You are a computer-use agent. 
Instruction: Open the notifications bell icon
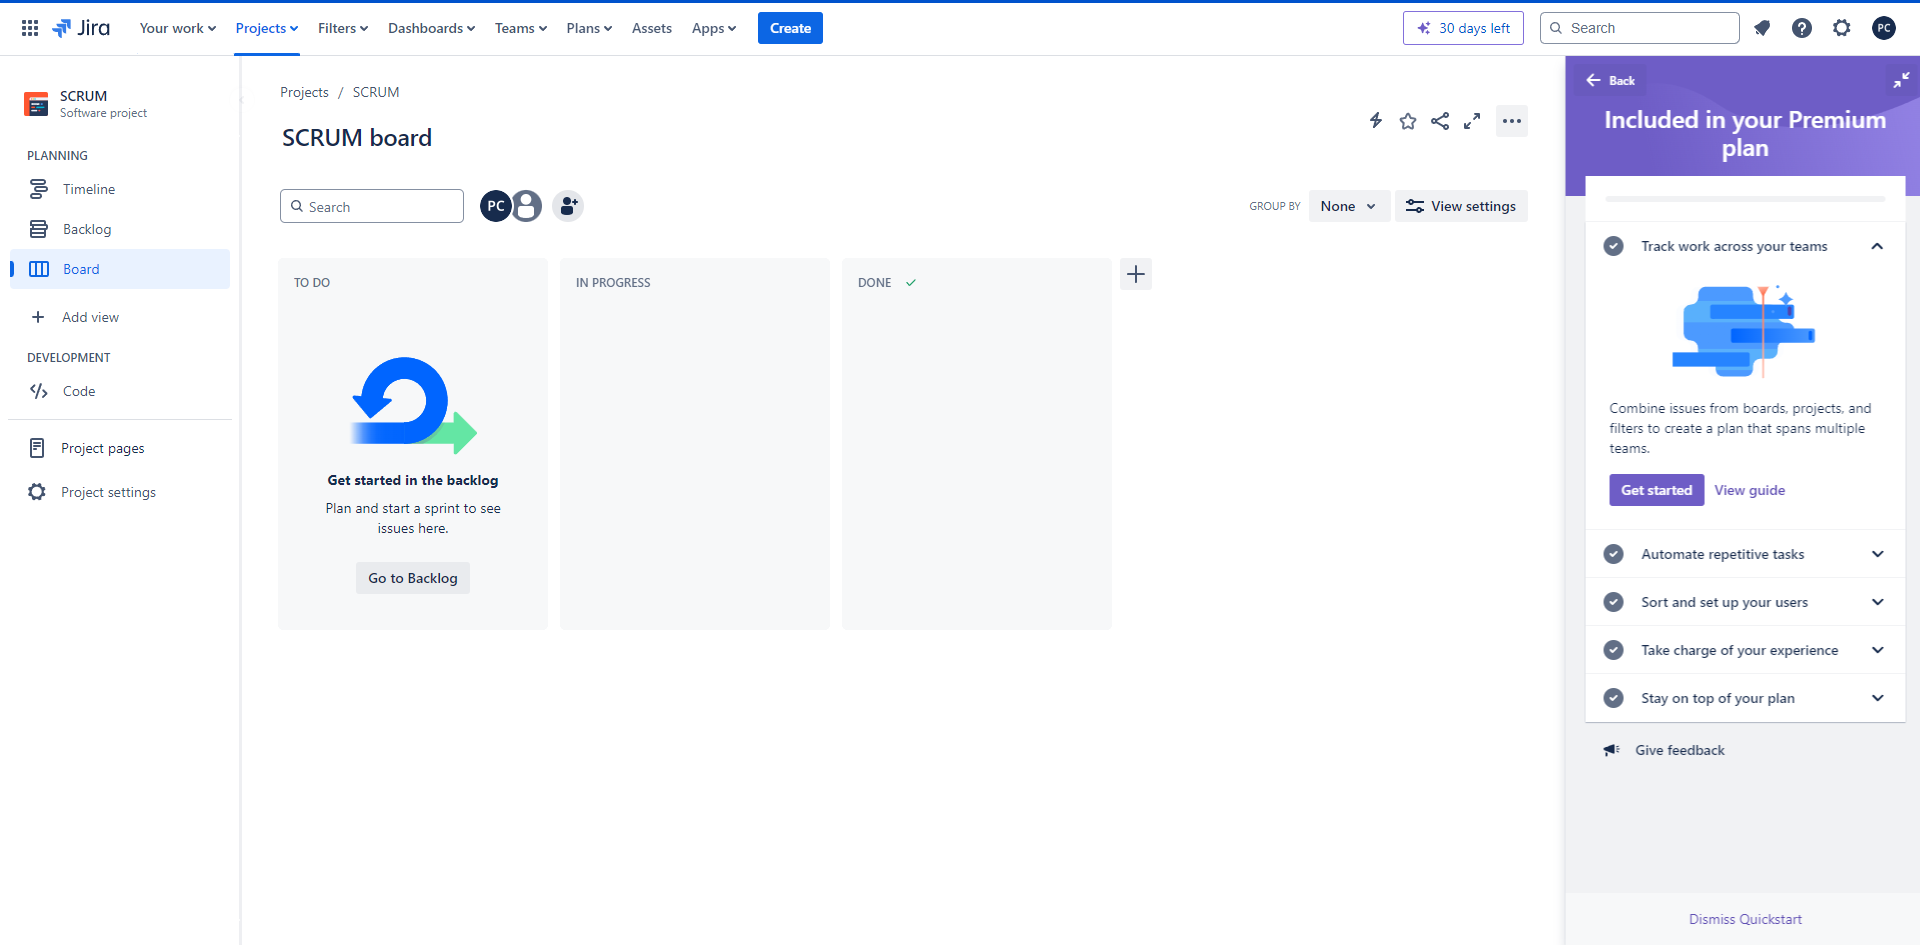(1762, 28)
